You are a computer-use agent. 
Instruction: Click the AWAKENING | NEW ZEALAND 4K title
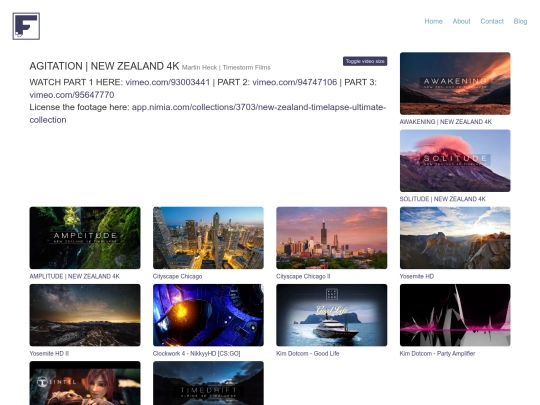446,122
